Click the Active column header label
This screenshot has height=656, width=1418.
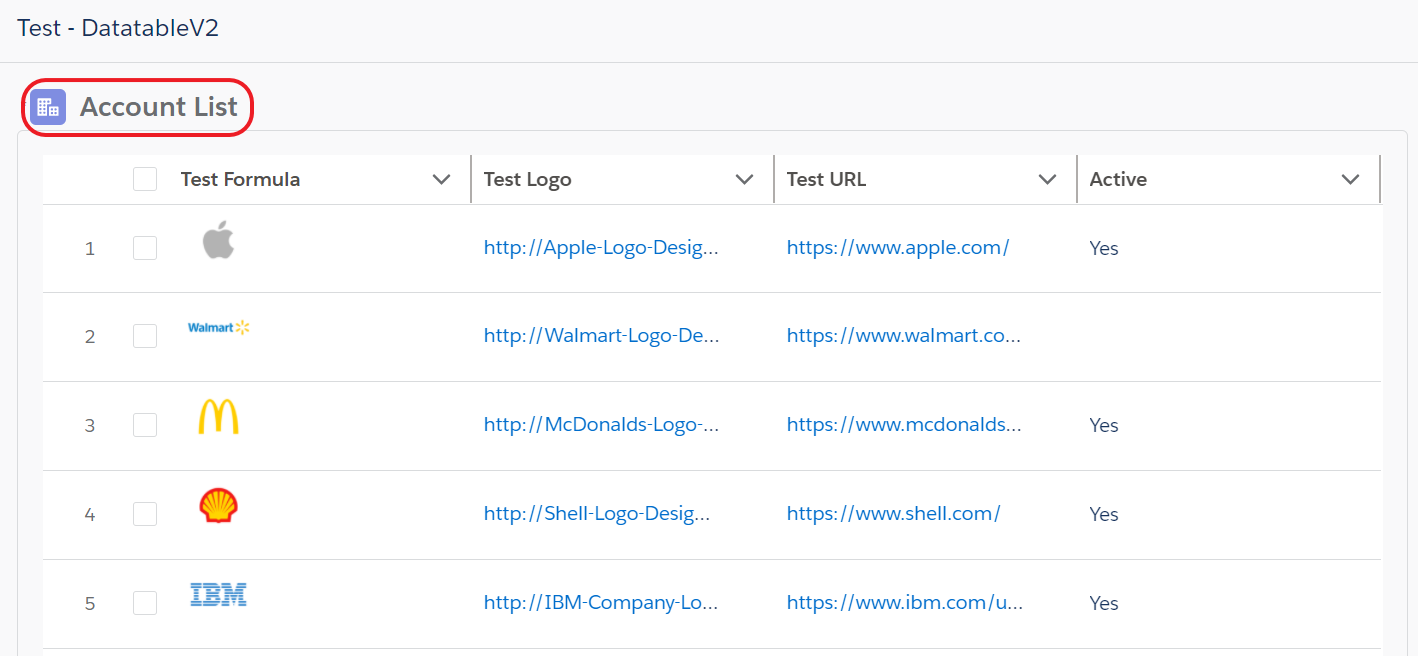(1118, 180)
